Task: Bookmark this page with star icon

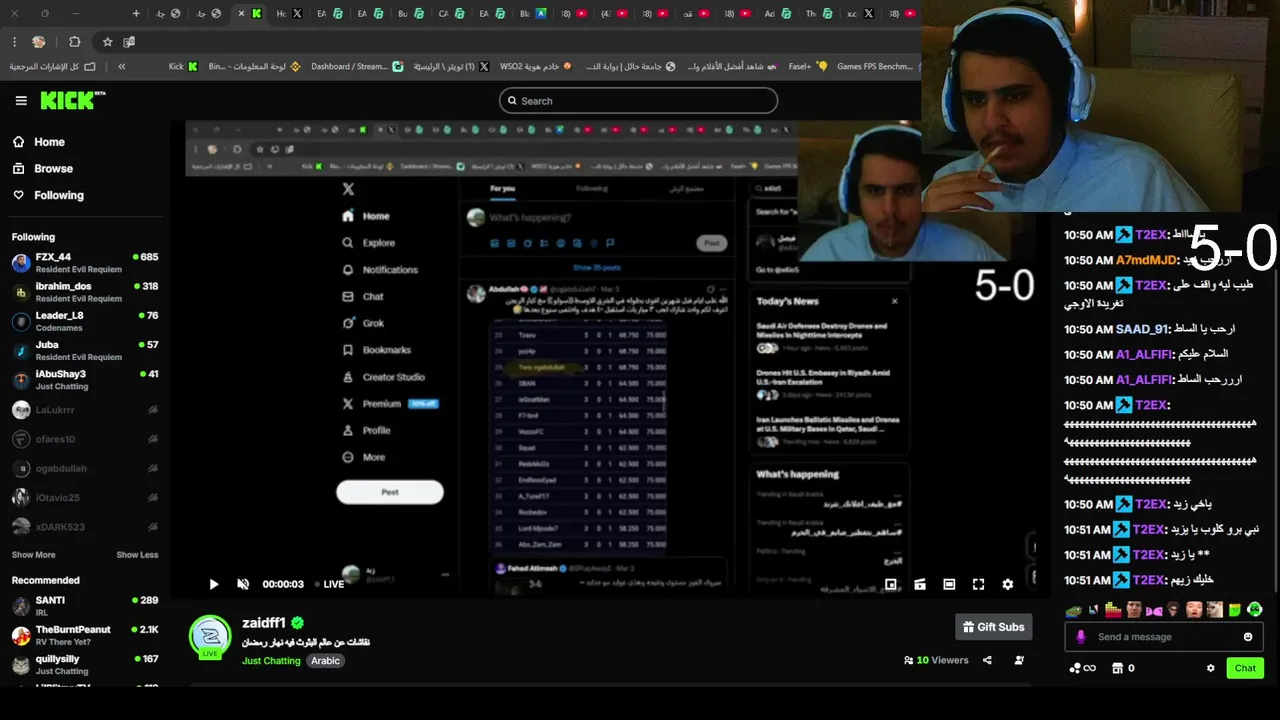Action: [107, 42]
